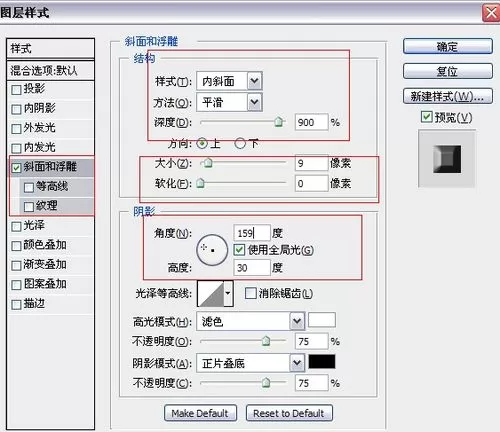Close the 图层样式 dialog
The height and width of the screenshot is (432, 500).
pos(491,13)
